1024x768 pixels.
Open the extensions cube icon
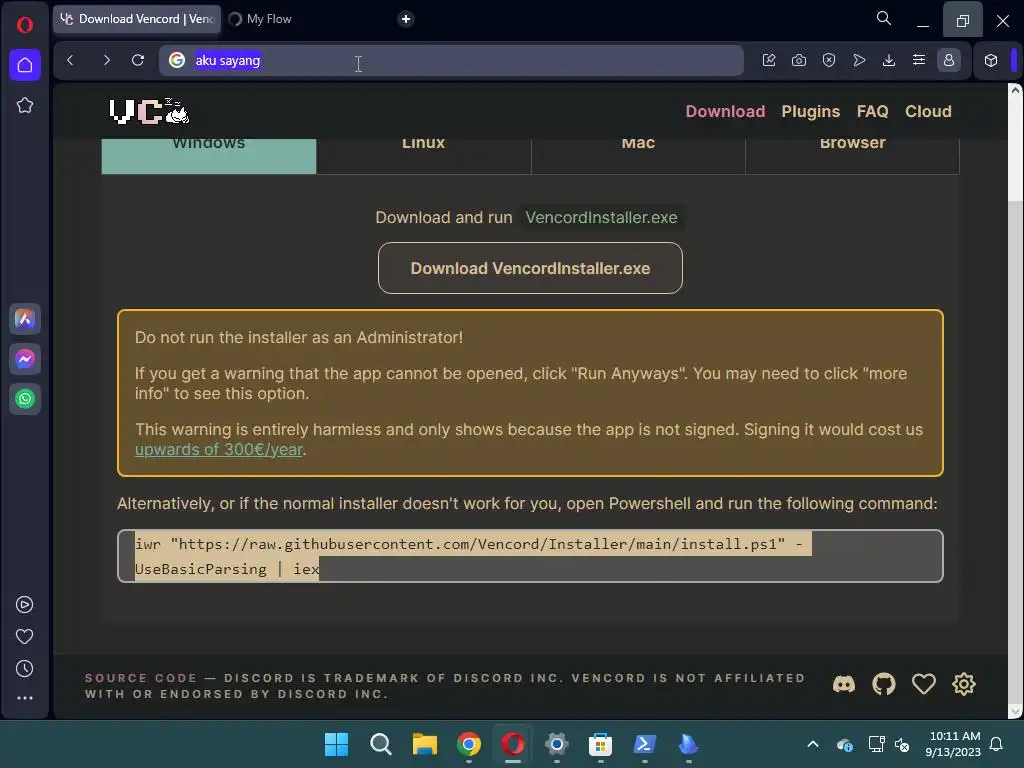pyautogui.click(x=991, y=60)
